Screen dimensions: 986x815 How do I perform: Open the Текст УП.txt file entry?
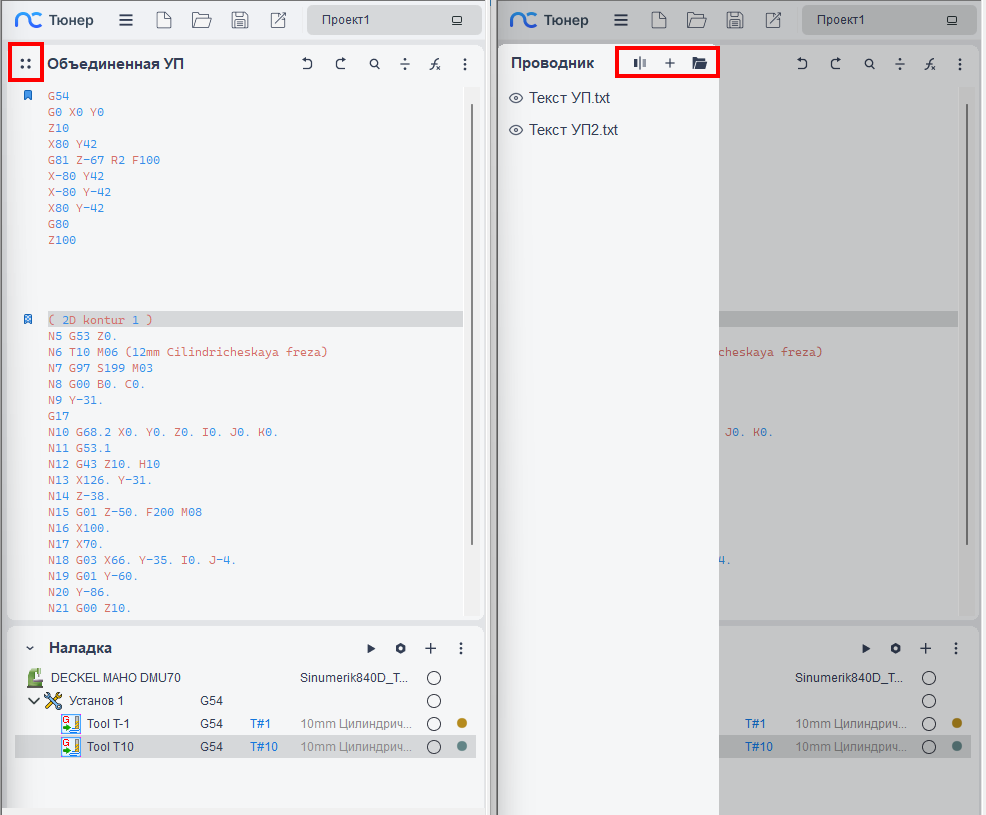point(569,98)
